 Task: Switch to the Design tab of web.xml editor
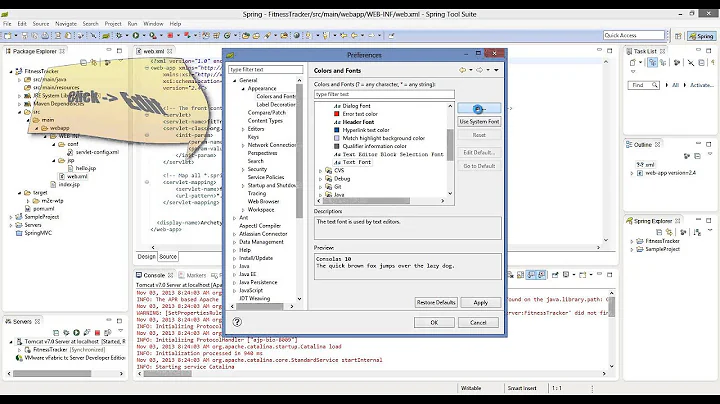coord(146,257)
